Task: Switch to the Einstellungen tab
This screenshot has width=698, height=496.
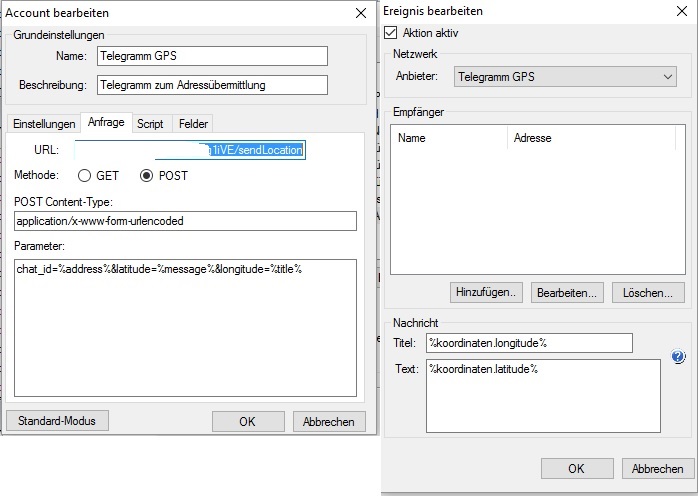Action: pyautogui.click(x=44, y=124)
